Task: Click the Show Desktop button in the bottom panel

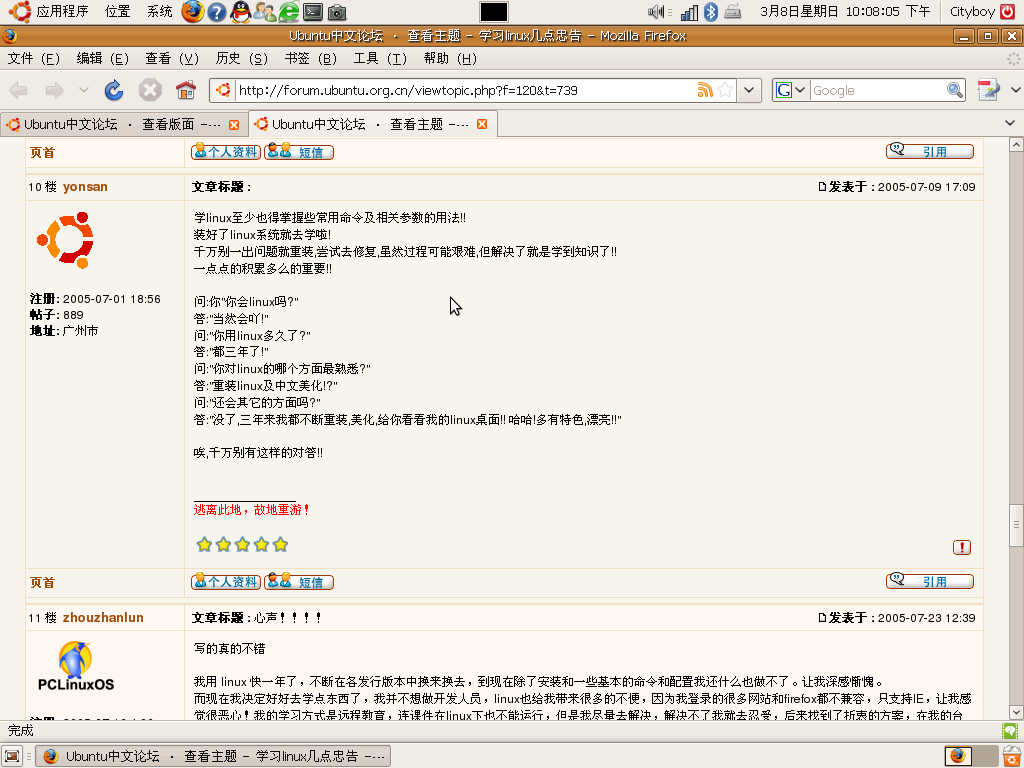Action: (12, 756)
